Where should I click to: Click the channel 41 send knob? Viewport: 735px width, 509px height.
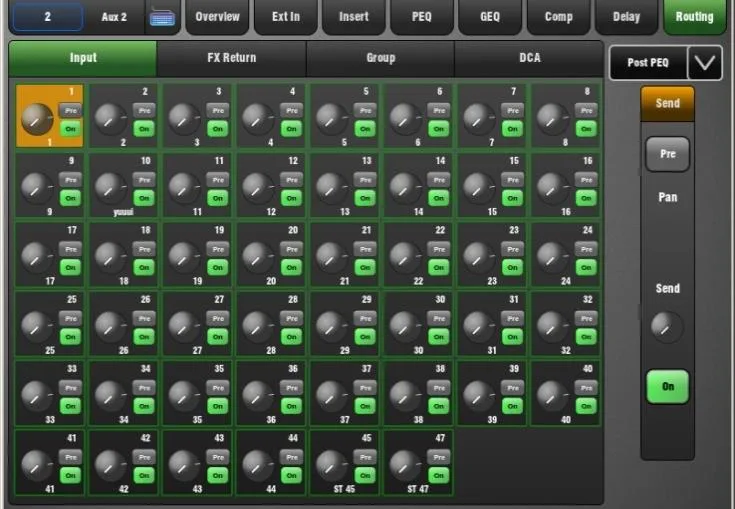coord(37,467)
